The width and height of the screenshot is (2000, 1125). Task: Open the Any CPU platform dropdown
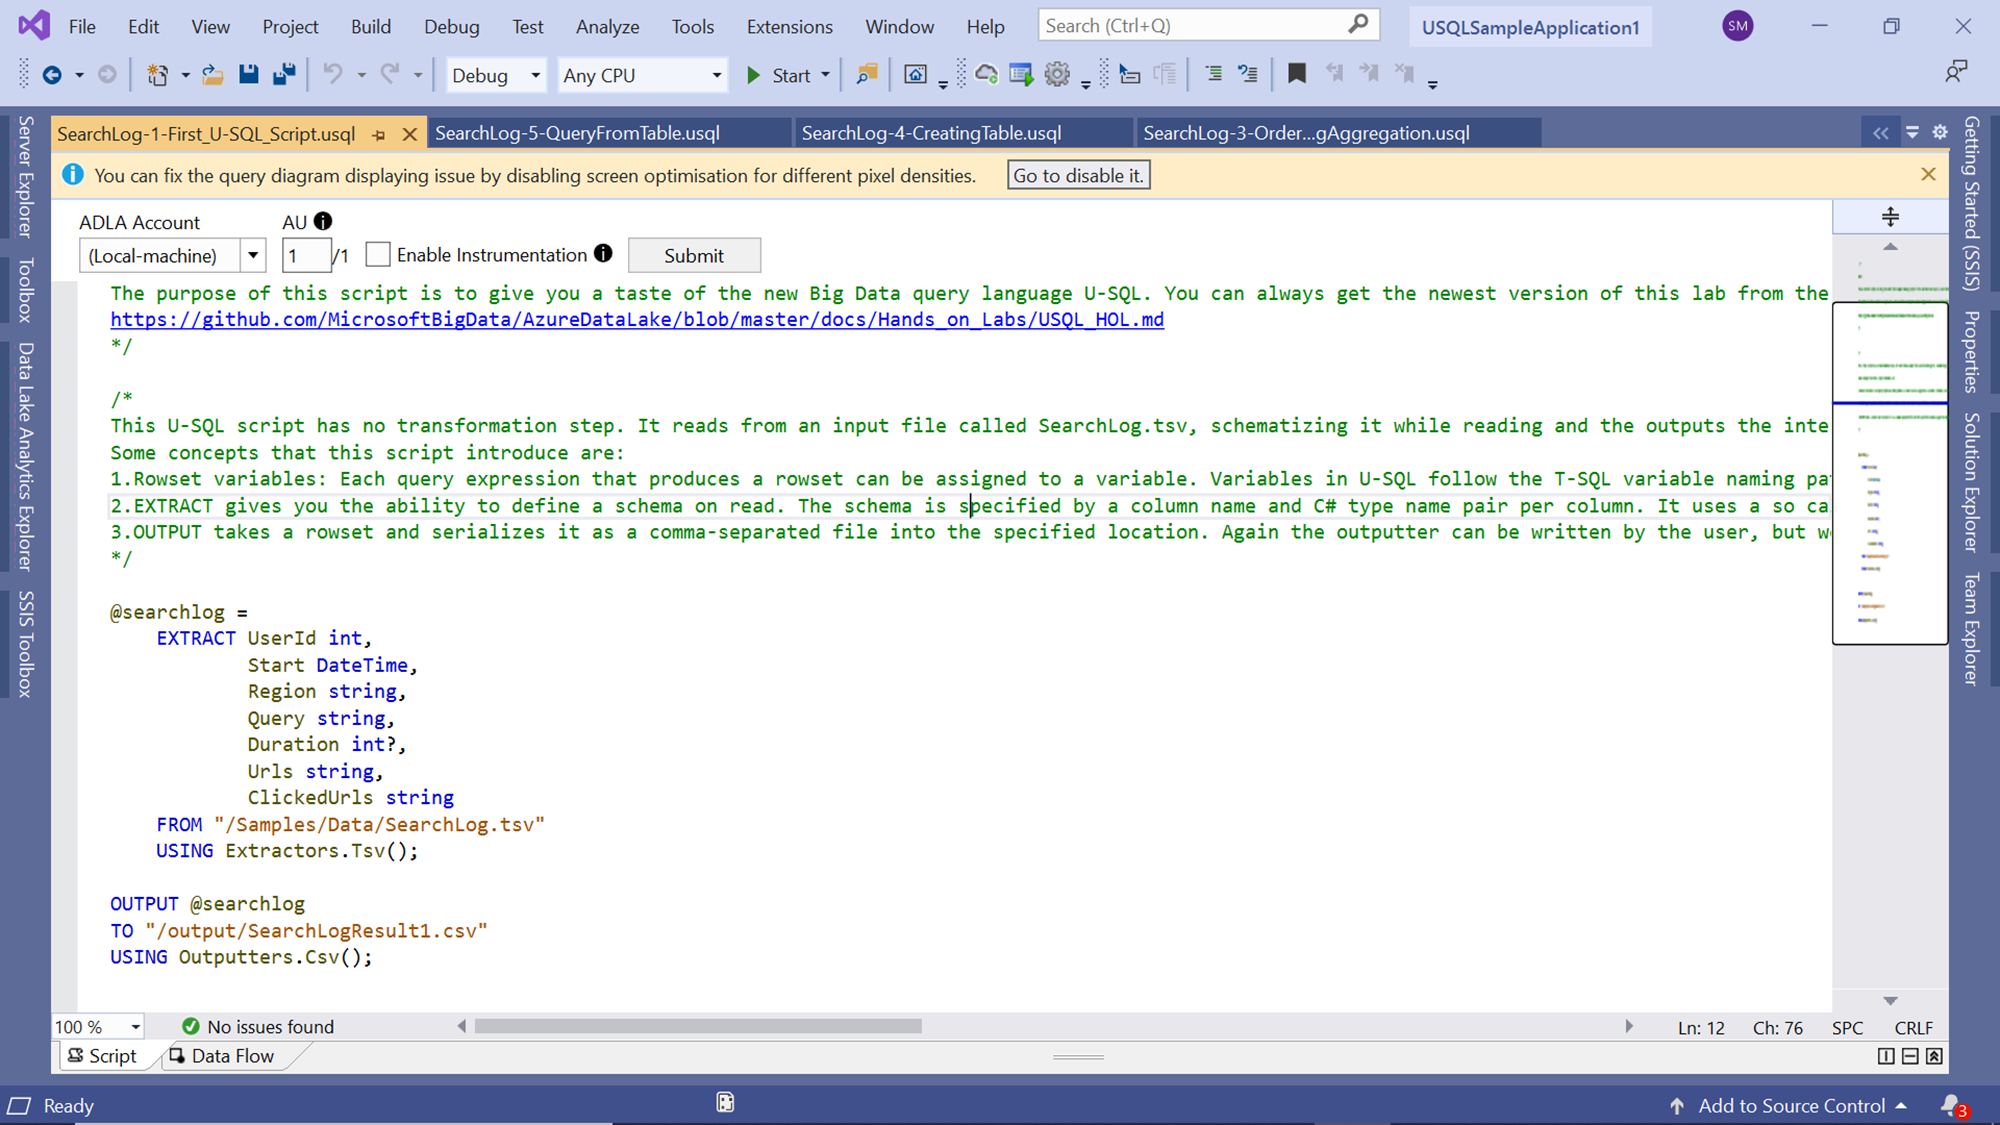(716, 75)
